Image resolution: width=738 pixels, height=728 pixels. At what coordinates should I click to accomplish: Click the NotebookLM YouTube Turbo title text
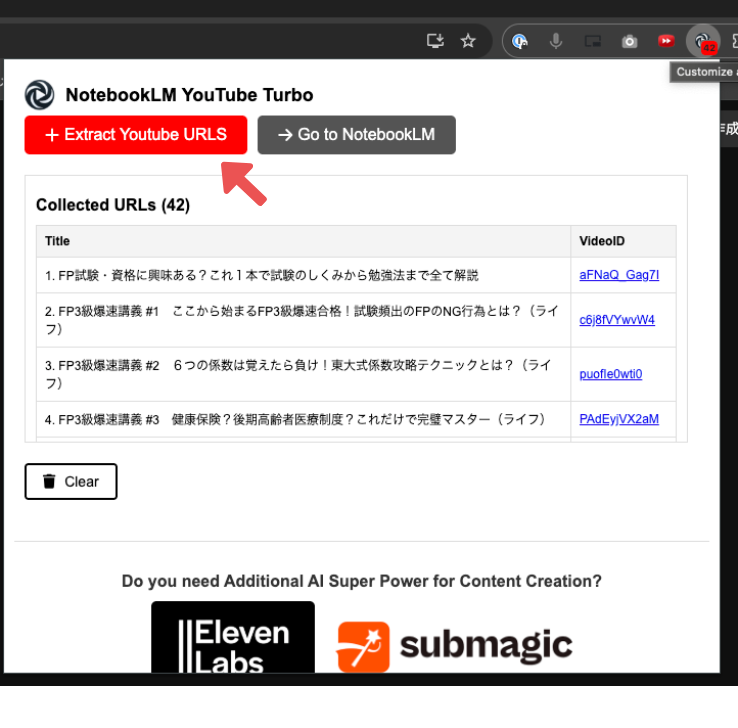click(189, 95)
